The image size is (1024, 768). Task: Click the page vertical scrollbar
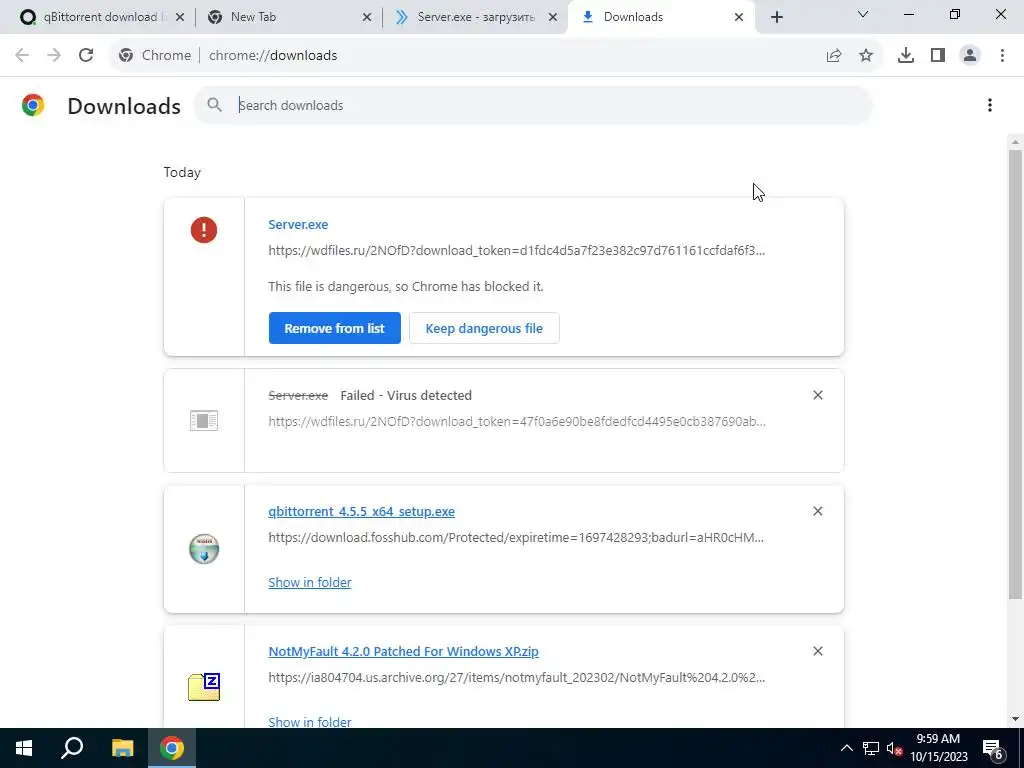[1015, 374]
